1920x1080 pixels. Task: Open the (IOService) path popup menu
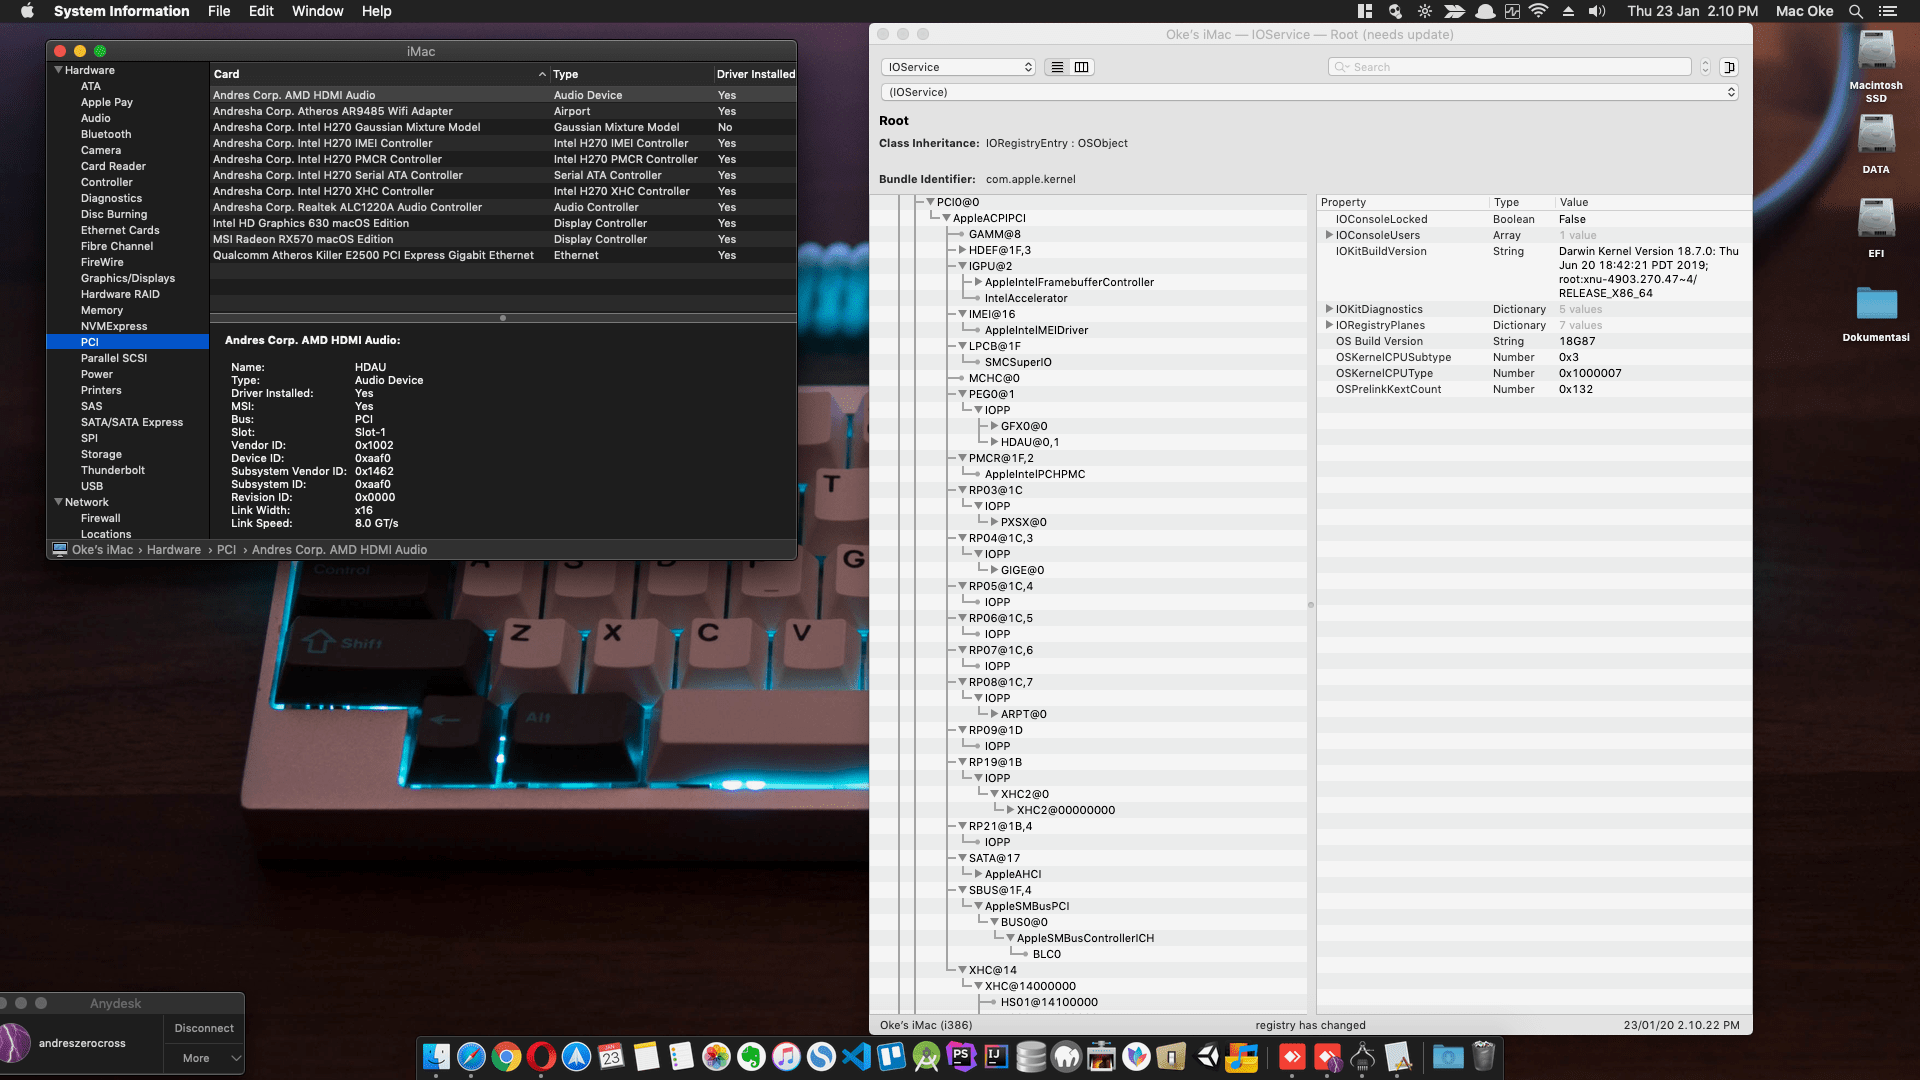pyautogui.click(x=1309, y=92)
